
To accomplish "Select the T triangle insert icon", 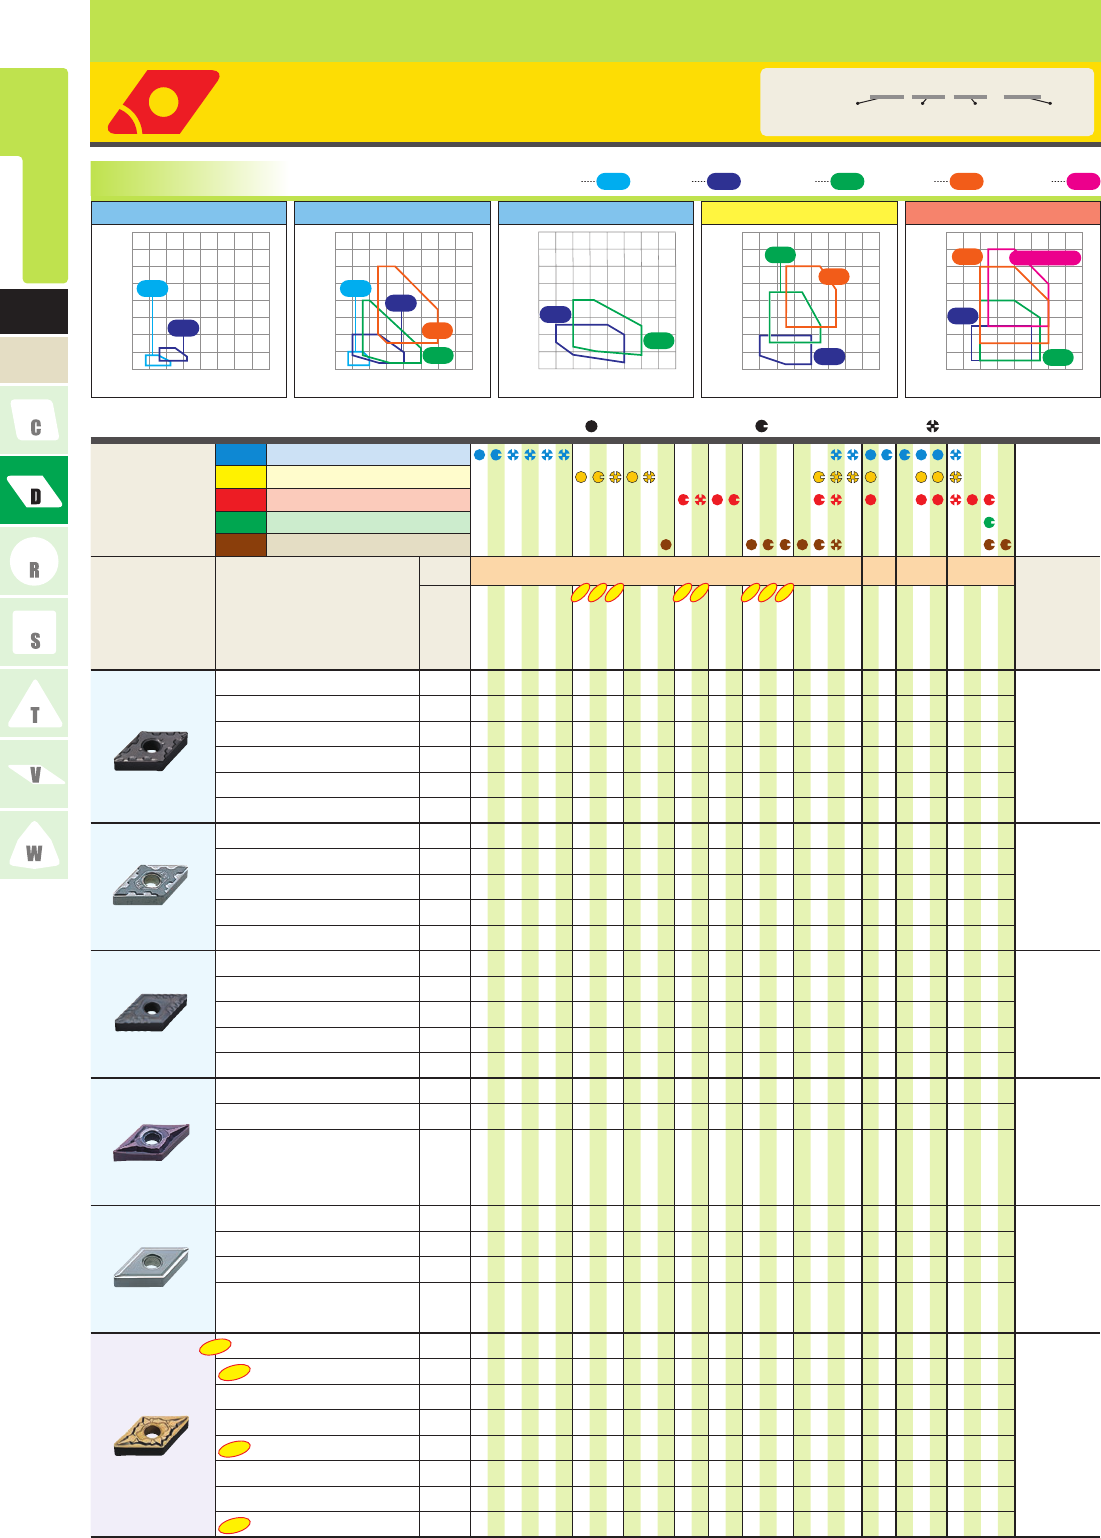I will [34, 705].
